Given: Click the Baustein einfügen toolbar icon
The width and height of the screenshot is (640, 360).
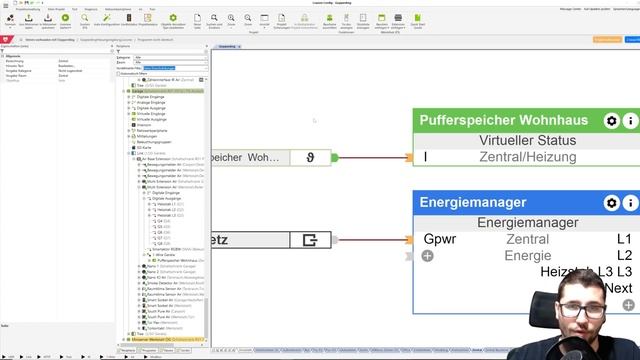Looking at the screenshot, I should [x=382, y=18].
